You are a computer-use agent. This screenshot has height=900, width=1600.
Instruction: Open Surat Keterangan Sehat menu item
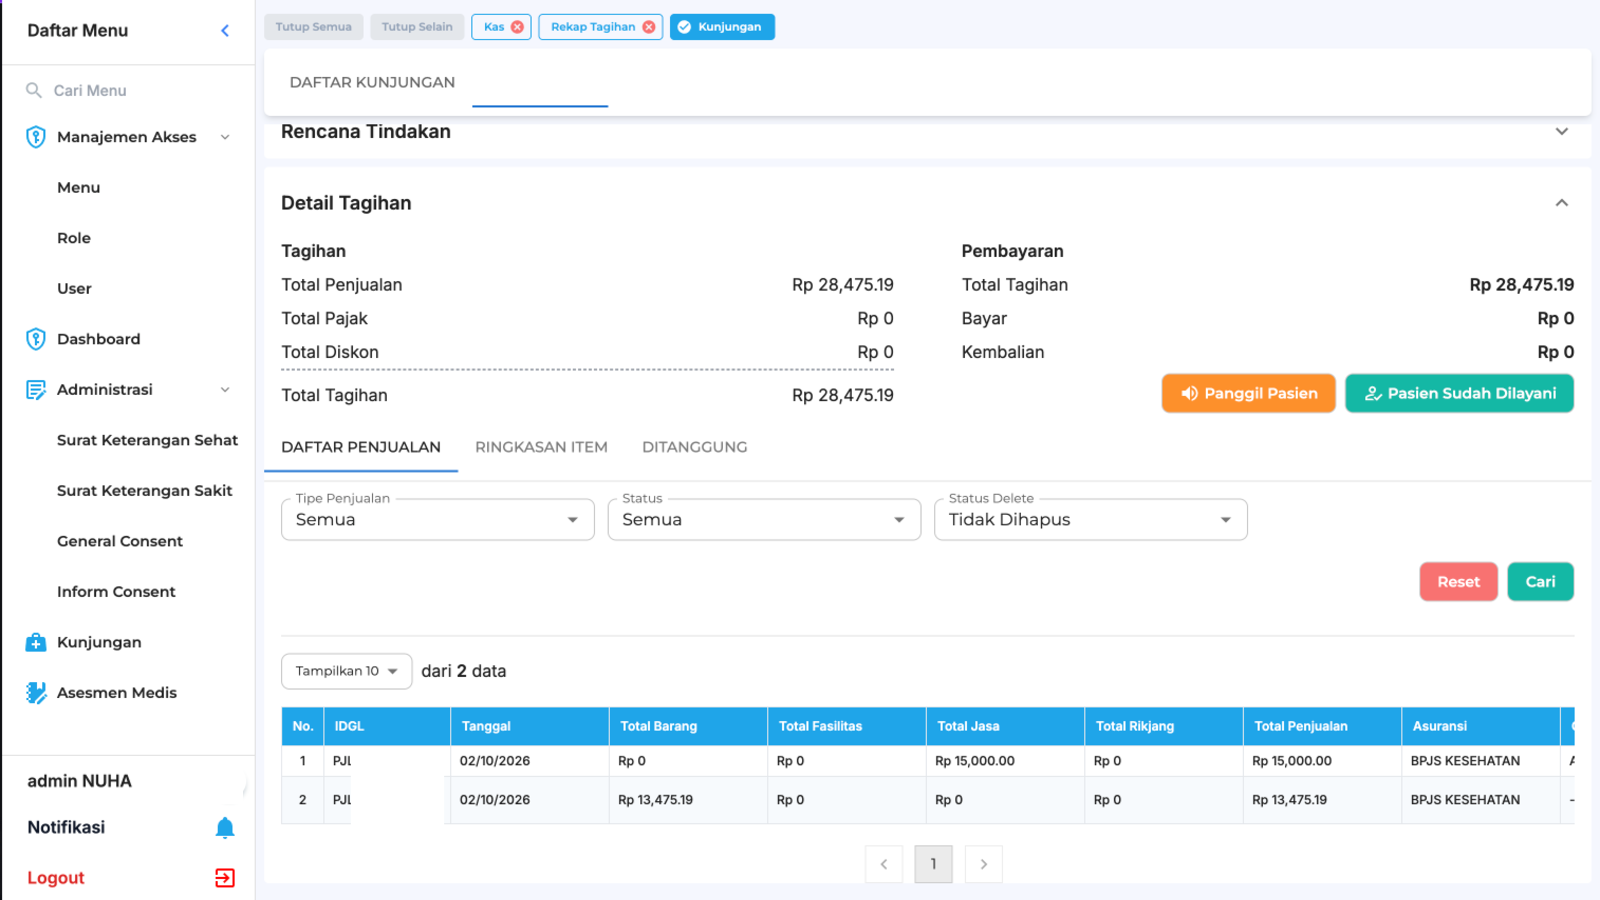[147, 440]
